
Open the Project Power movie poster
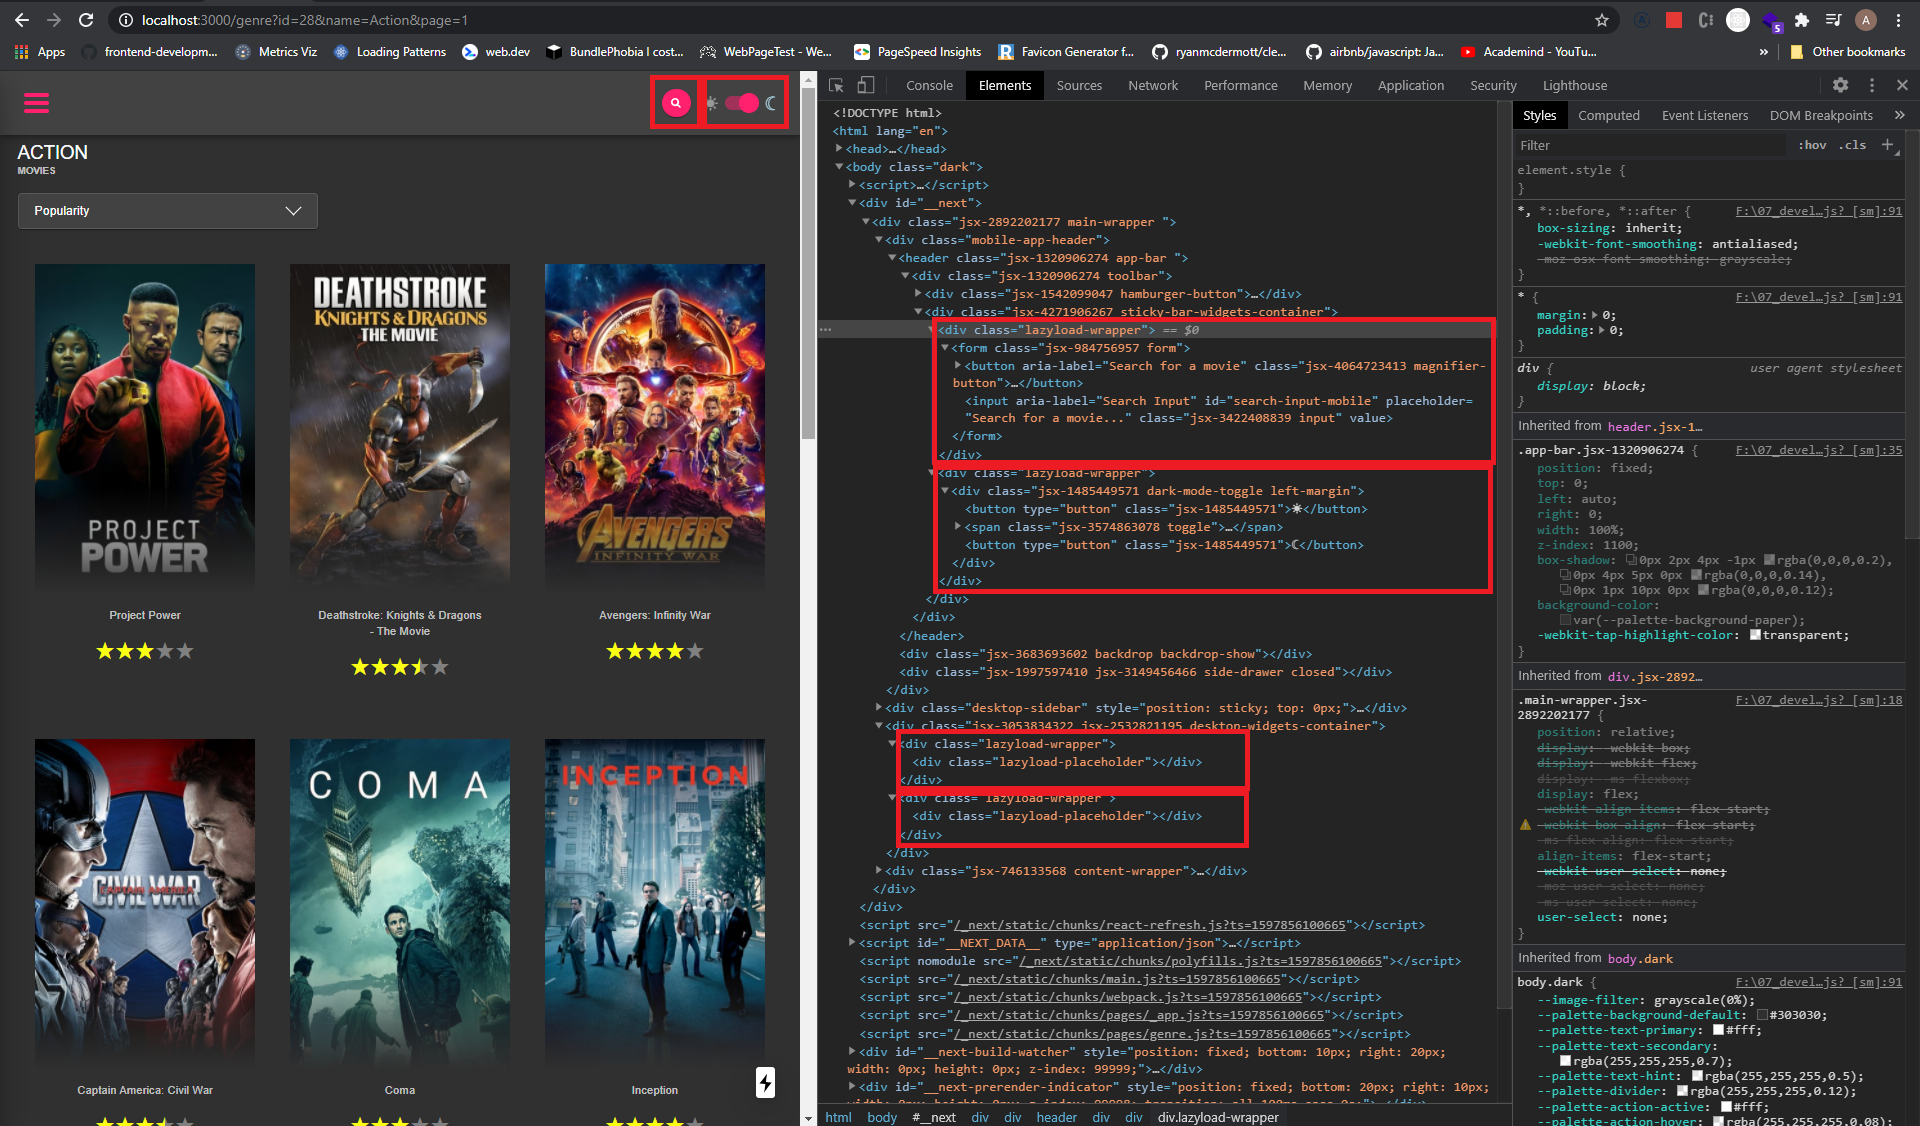pos(145,427)
